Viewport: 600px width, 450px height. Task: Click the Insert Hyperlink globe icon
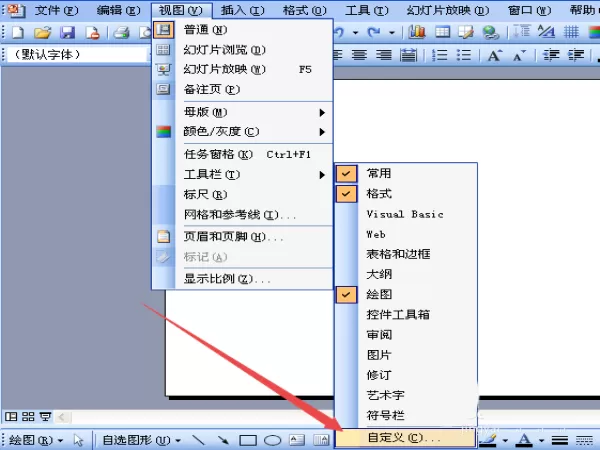click(491, 33)
